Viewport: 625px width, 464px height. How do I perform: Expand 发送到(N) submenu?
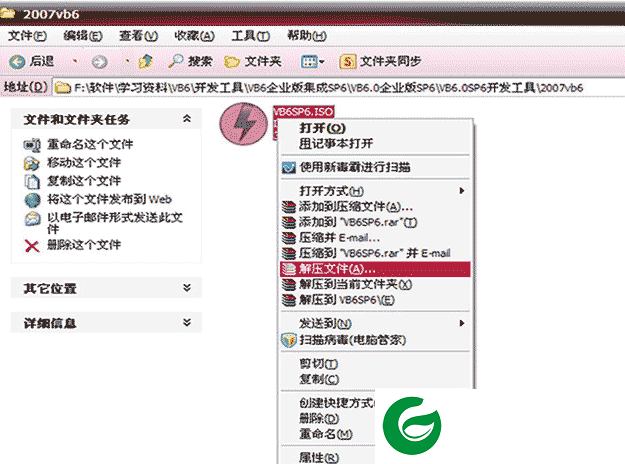coord(375,323)
